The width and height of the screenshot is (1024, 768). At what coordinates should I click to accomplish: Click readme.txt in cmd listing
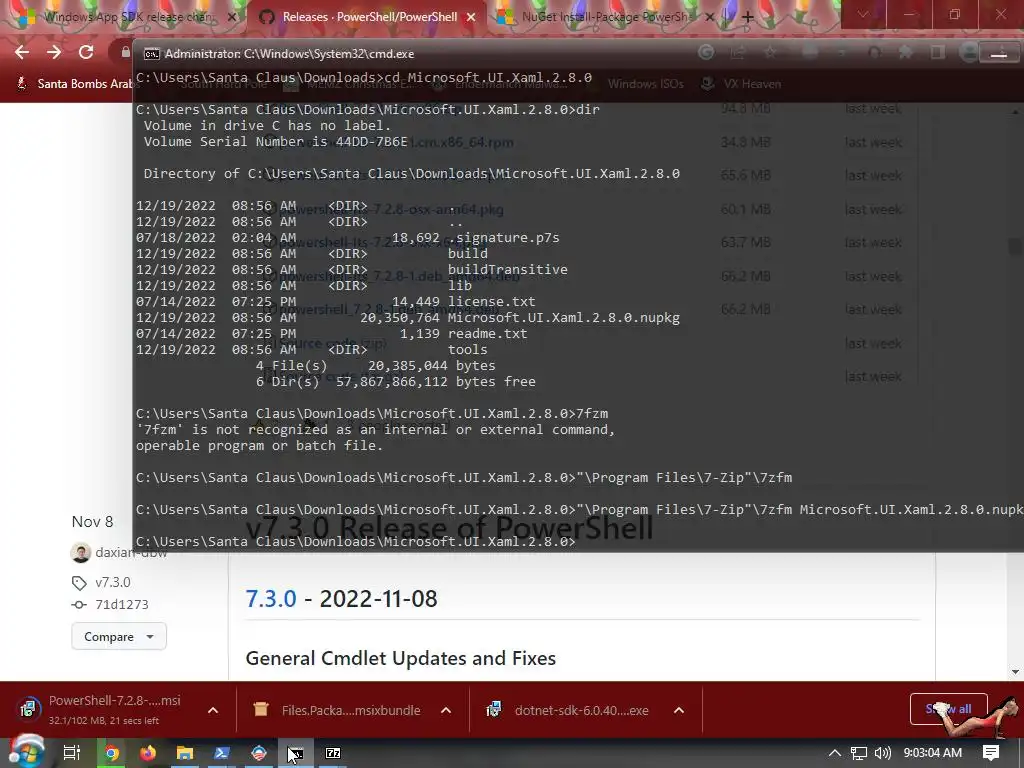pos(488,334)
